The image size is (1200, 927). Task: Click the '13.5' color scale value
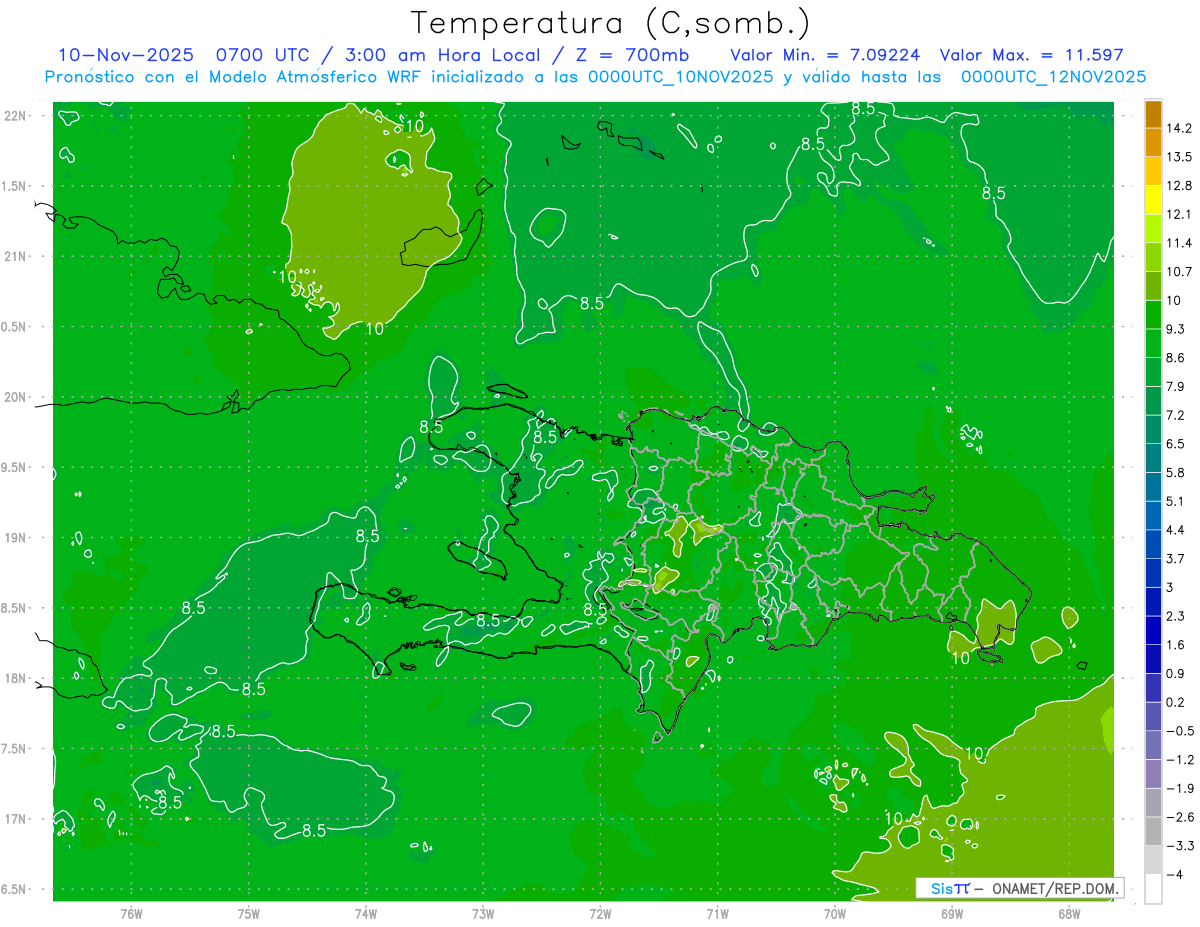pos(1180,157)
